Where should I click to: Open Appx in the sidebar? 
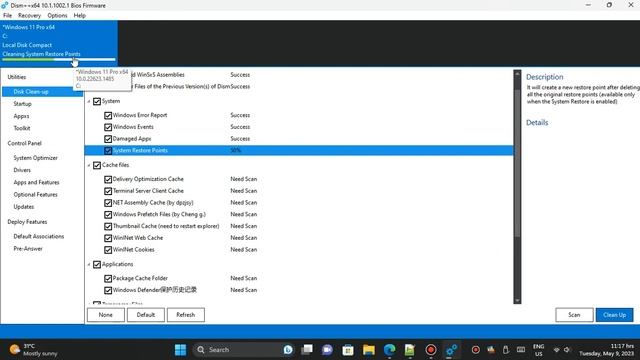click(21, 116)
